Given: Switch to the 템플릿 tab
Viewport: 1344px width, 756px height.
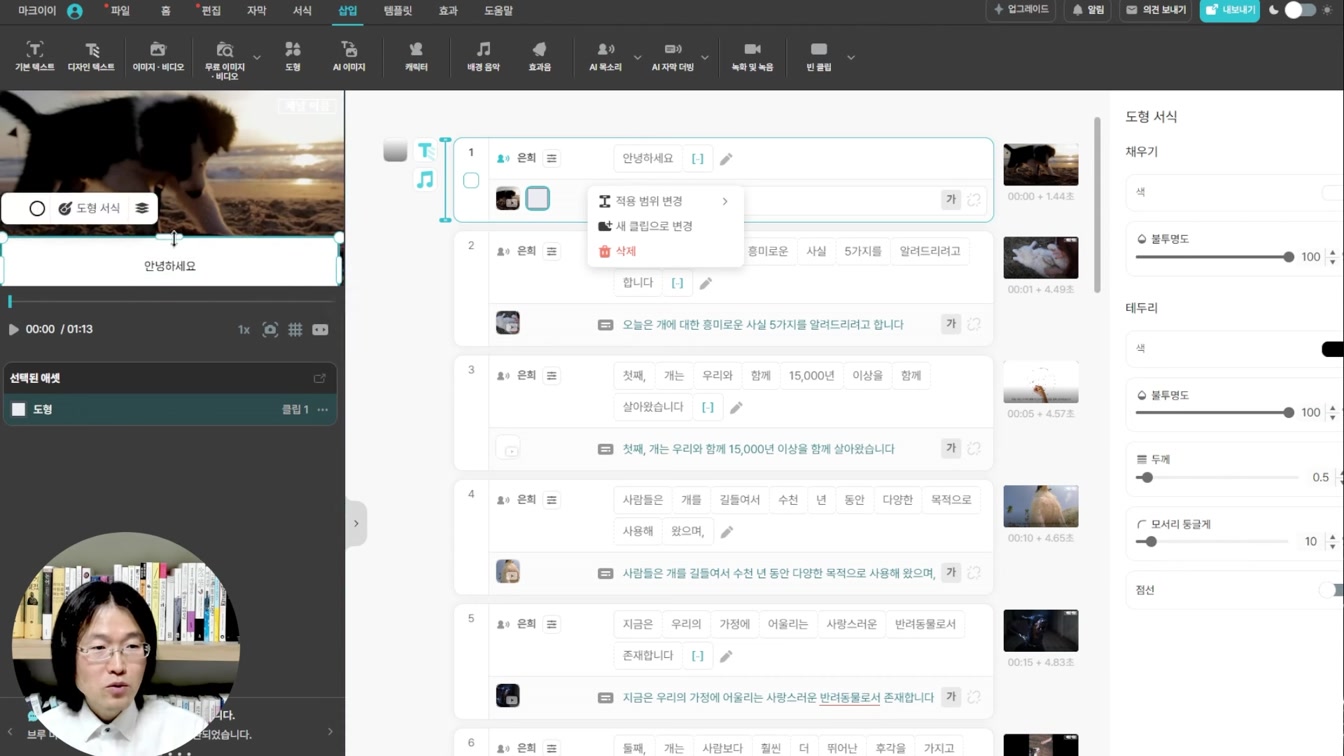Looking at the screenshot, I should pos(397,11).
